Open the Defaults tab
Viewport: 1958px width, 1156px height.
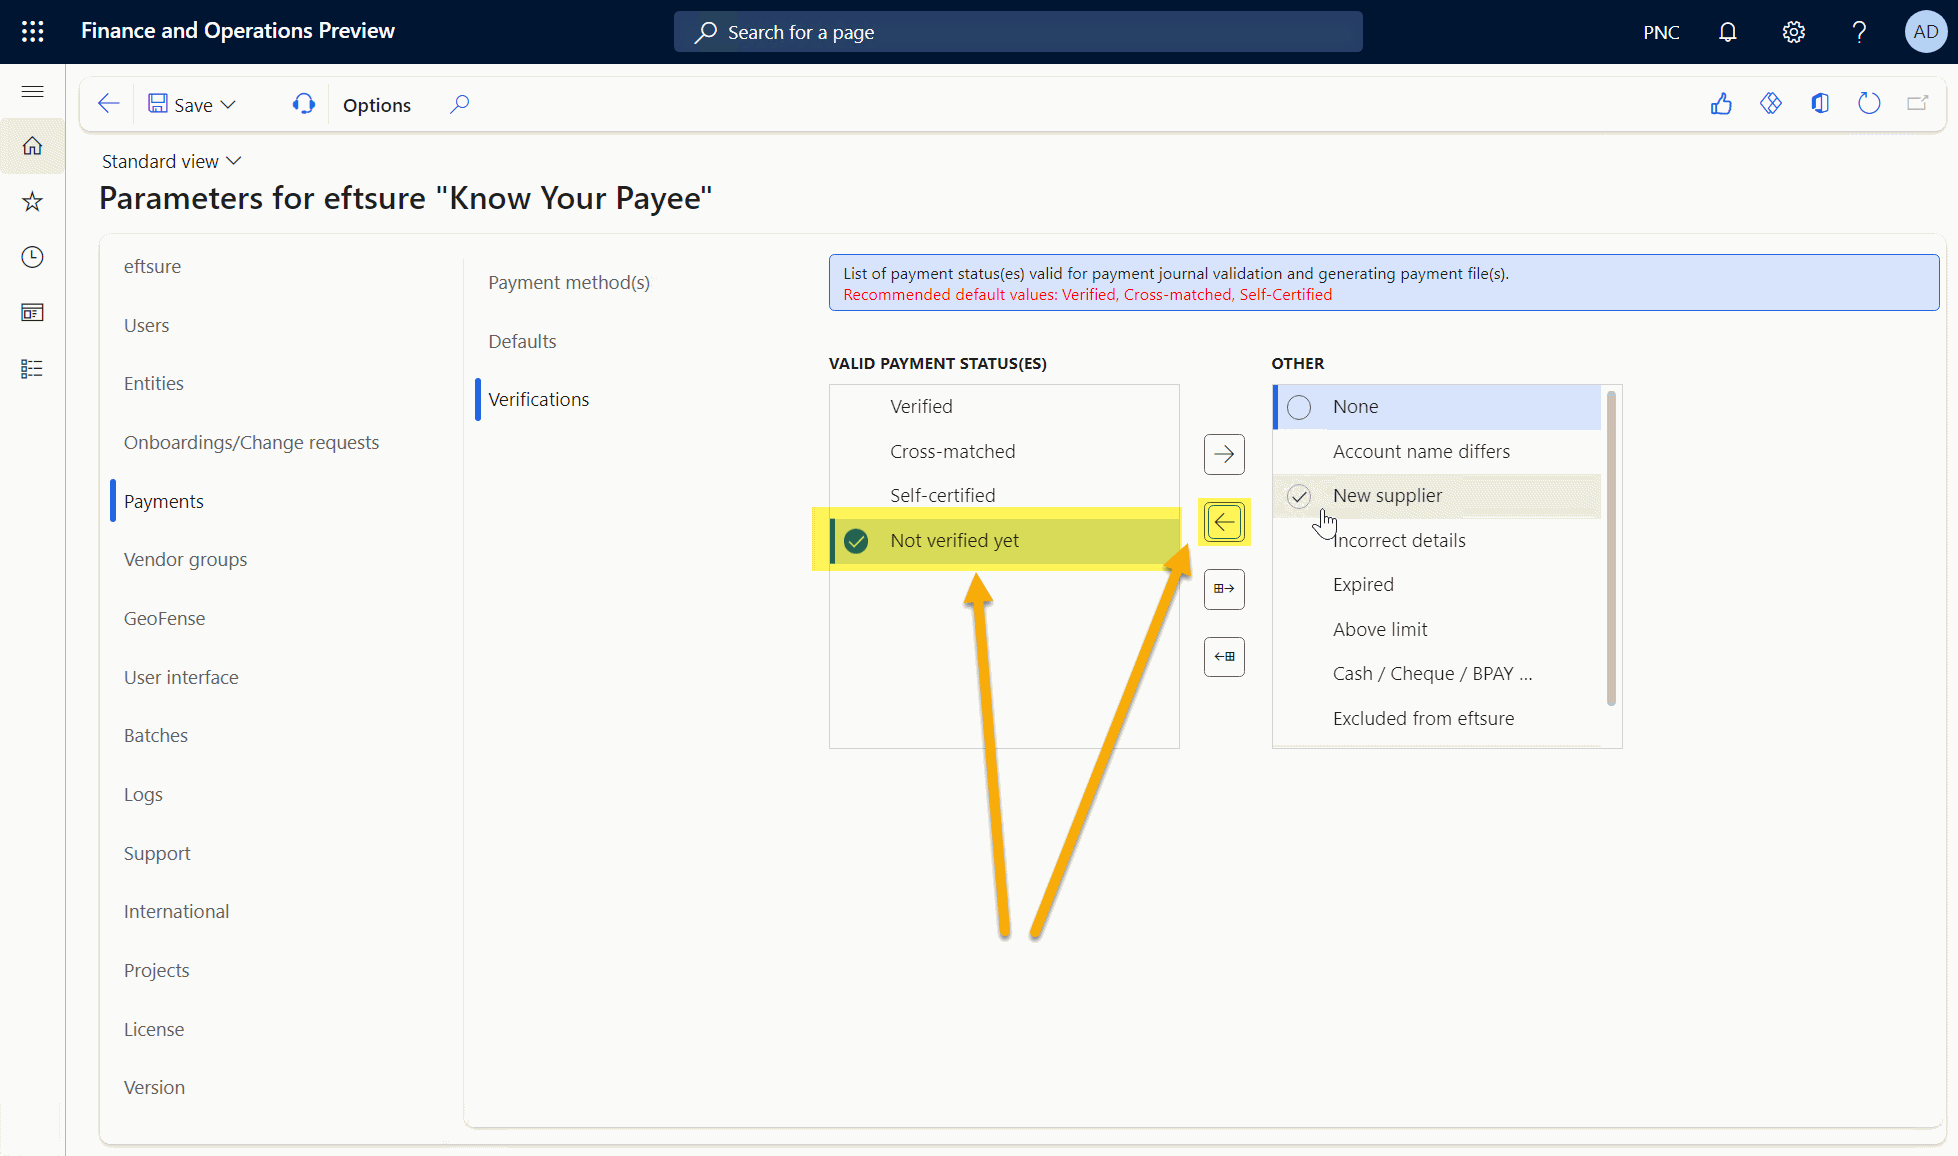point(522,342)
